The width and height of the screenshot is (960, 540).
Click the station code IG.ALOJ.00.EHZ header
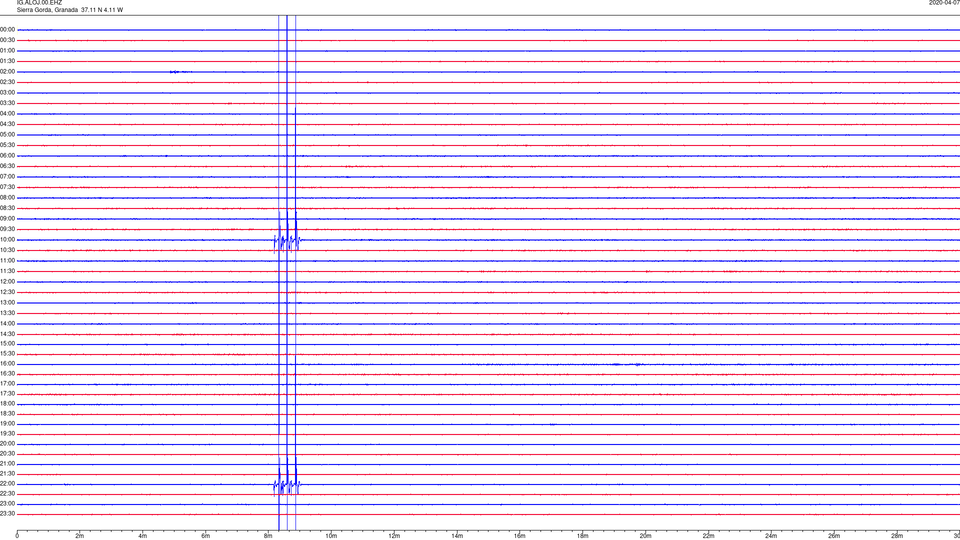[x=39, y=3]
